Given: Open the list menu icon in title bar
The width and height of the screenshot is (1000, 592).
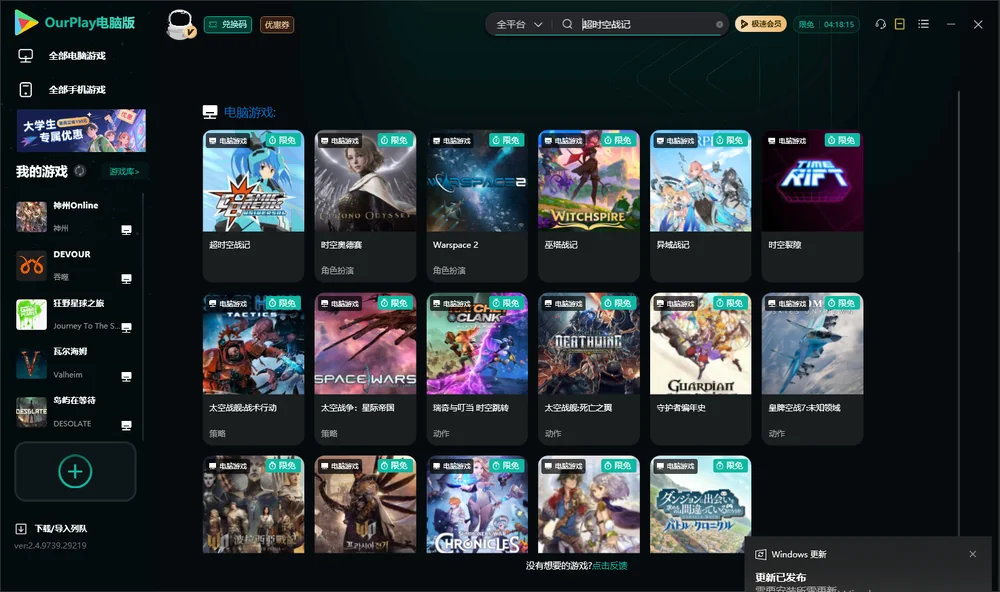Looking at the screenshot, I should coord(923,24).
